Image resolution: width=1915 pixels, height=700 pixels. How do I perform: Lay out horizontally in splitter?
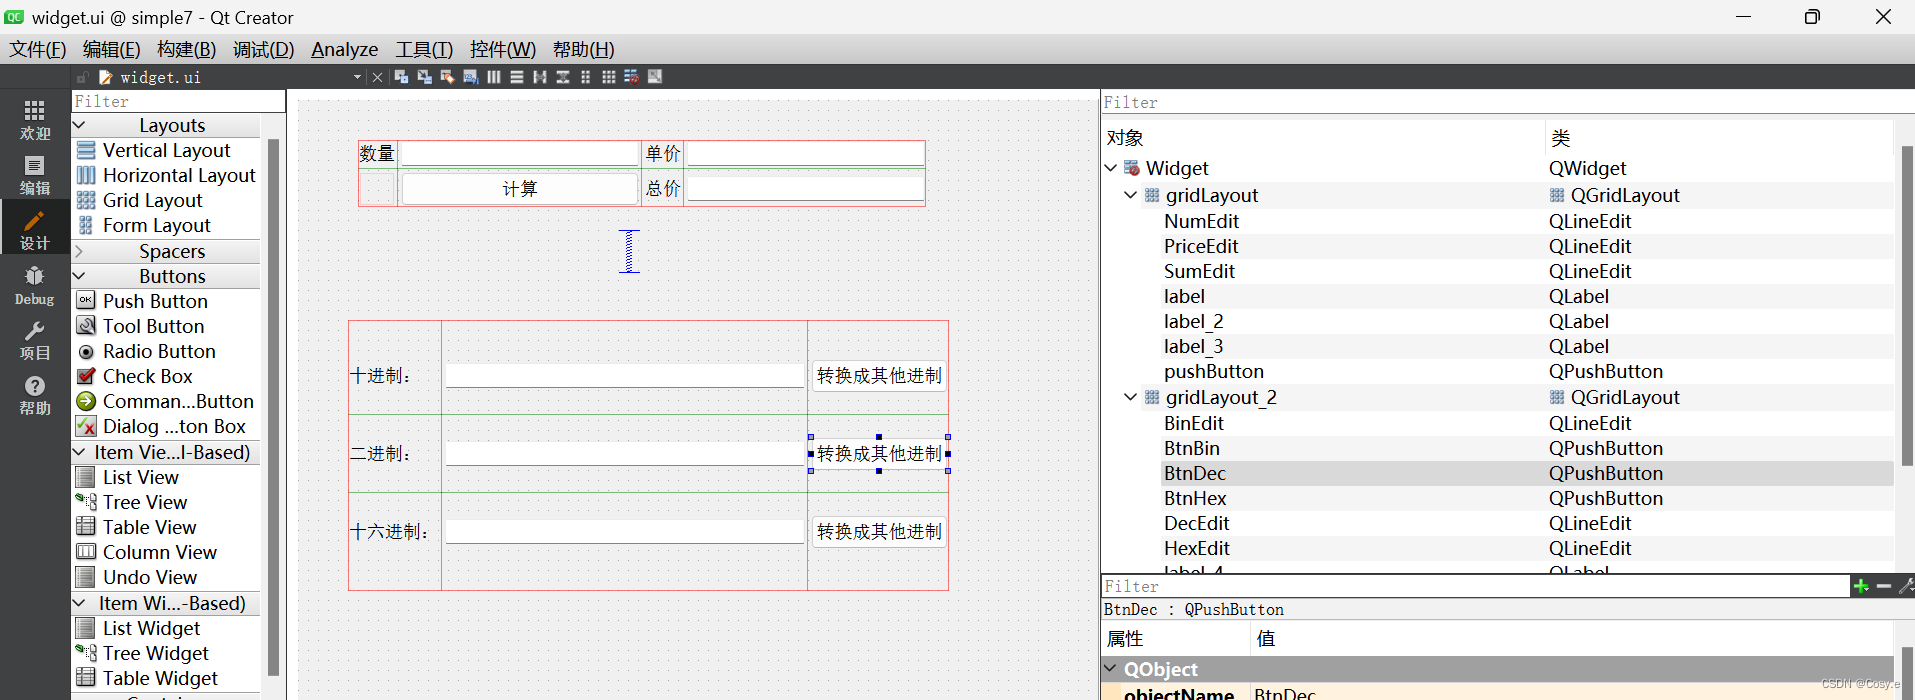click(540, 77)
